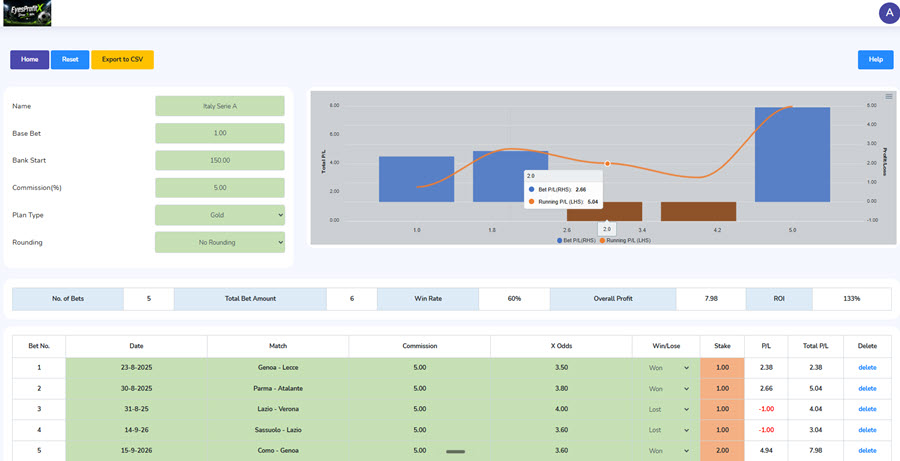Viewport: 900px width, 461px height.
Task: Delete the Genoa - Lecce bet
Action: (x=867, y=367)
